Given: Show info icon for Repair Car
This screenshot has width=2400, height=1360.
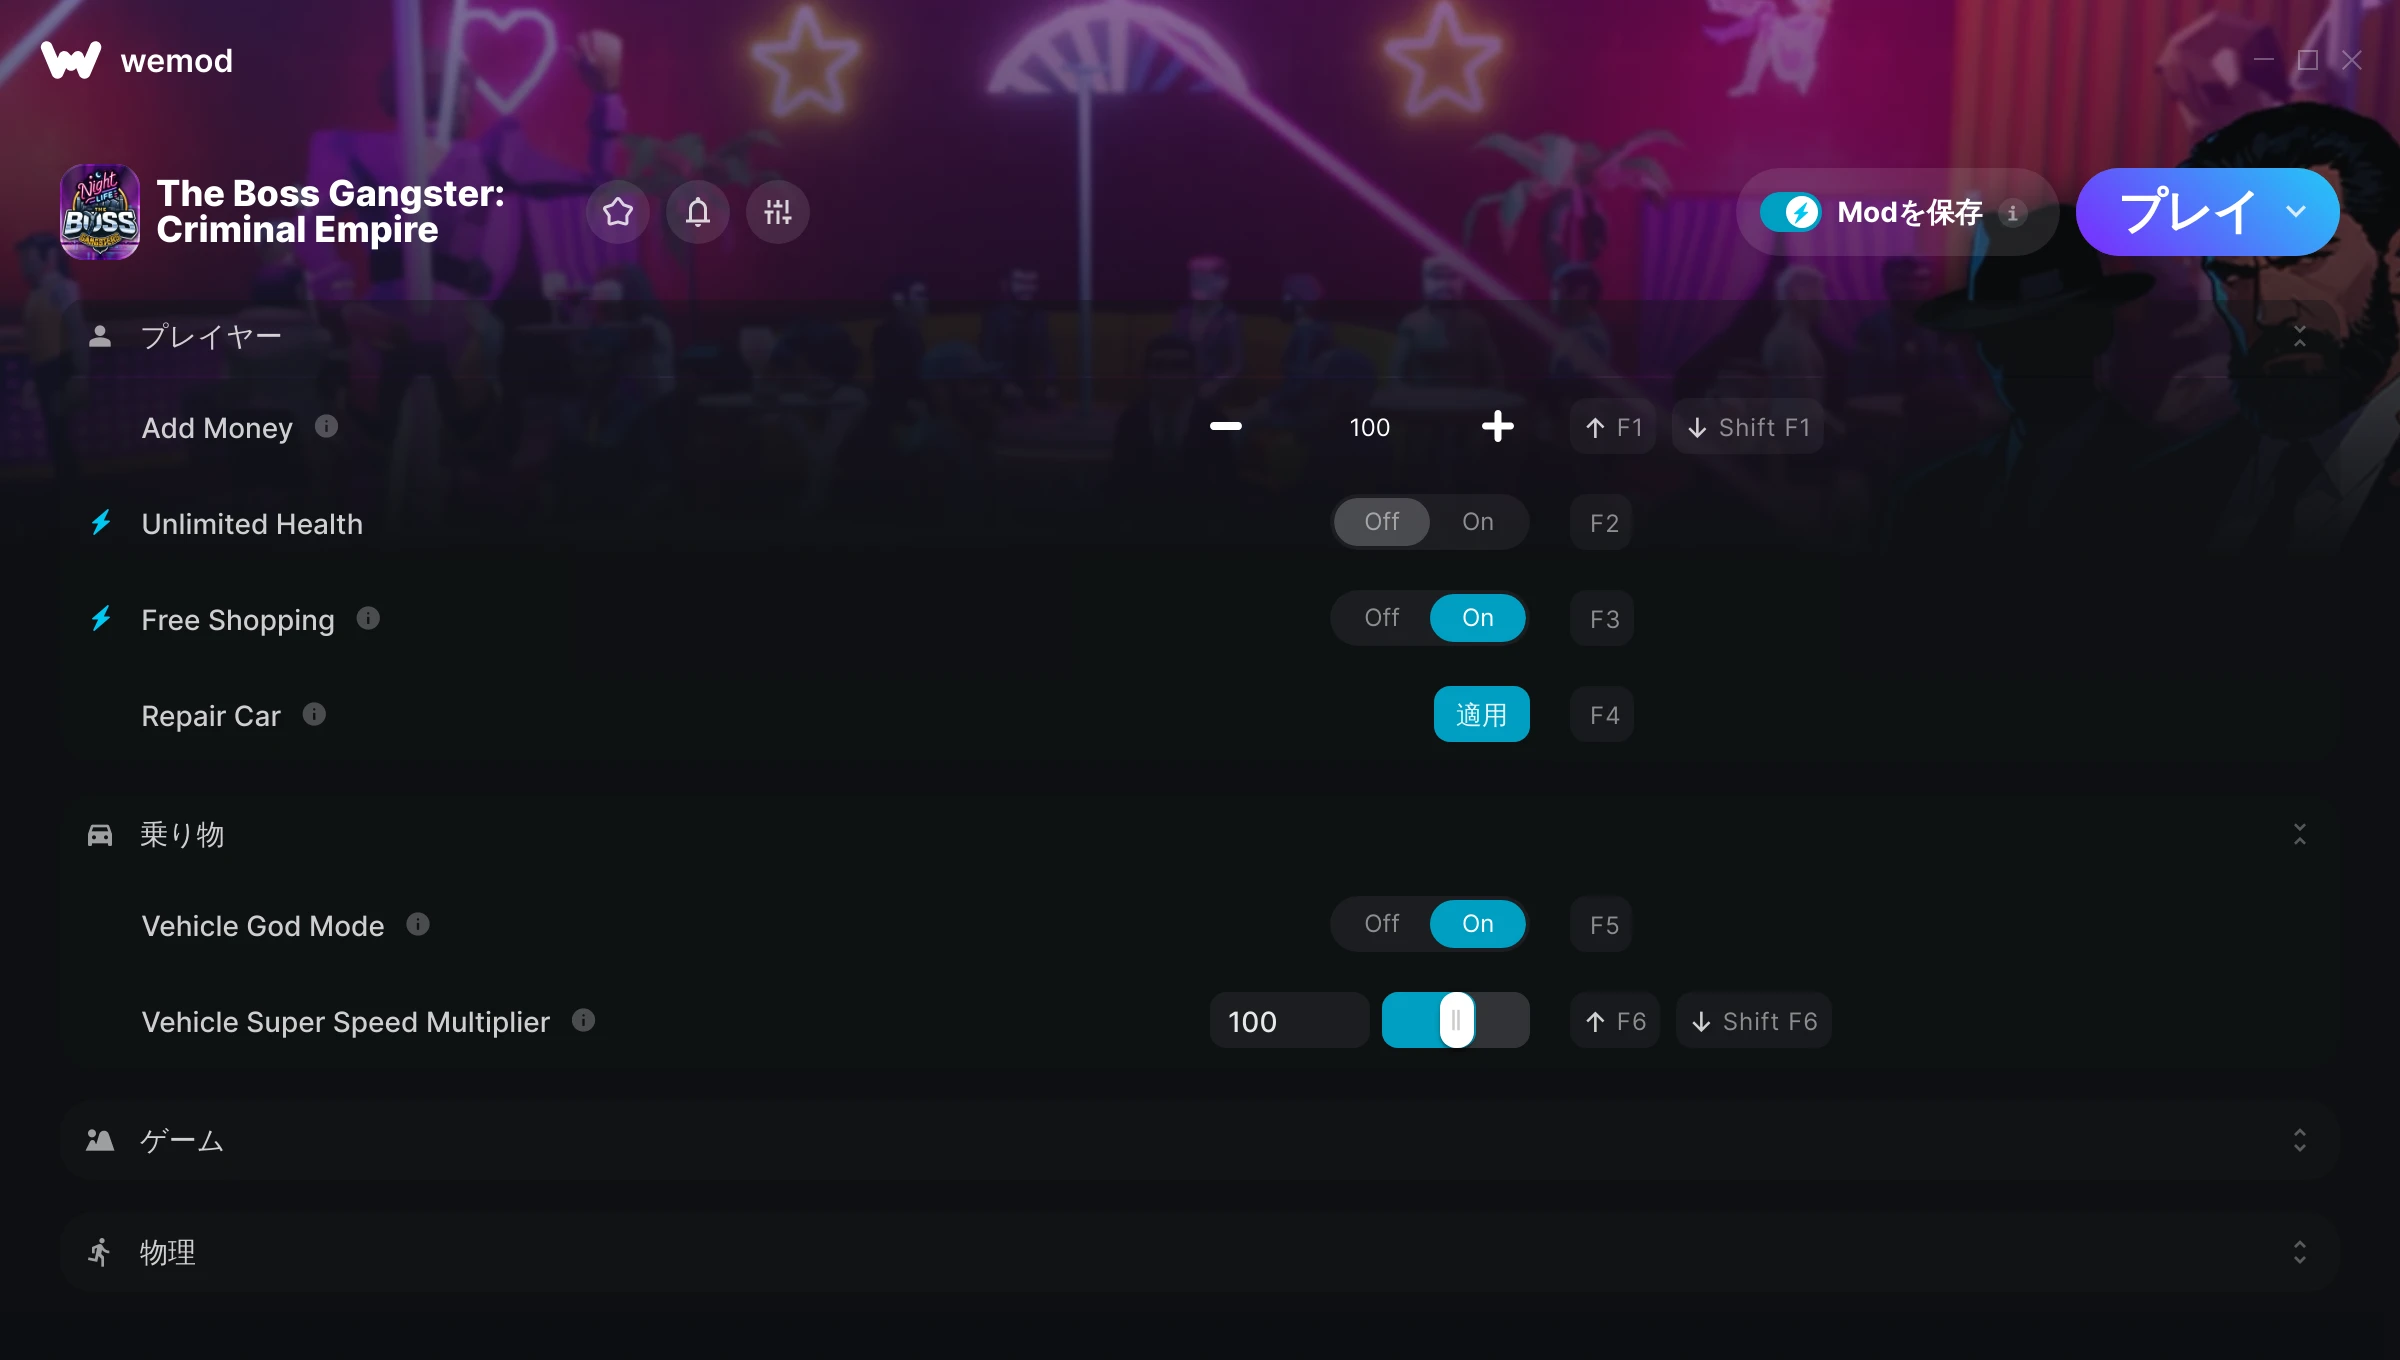Looking at the screenshot, I should [314, 715].
